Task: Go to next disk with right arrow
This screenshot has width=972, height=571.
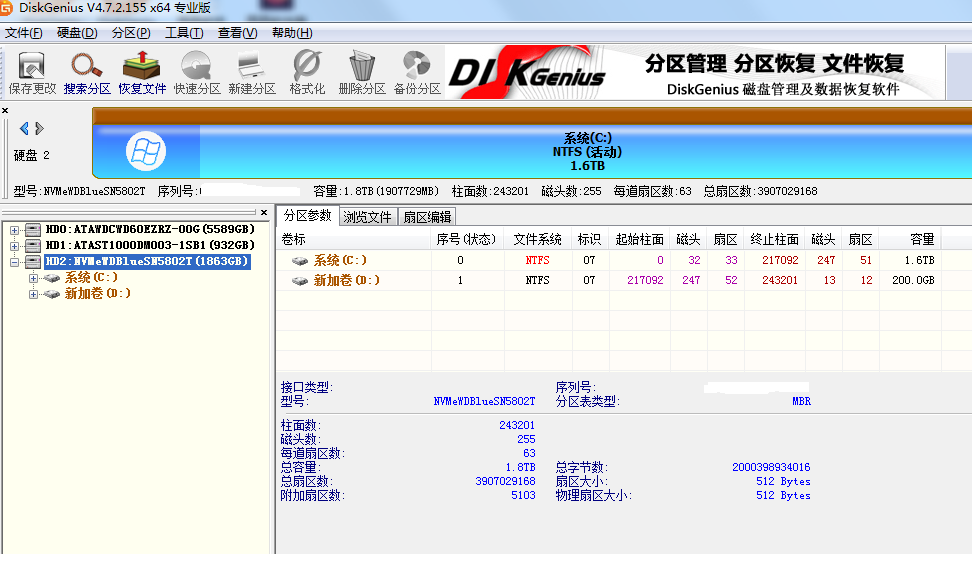Action: [x=40, y=128]
